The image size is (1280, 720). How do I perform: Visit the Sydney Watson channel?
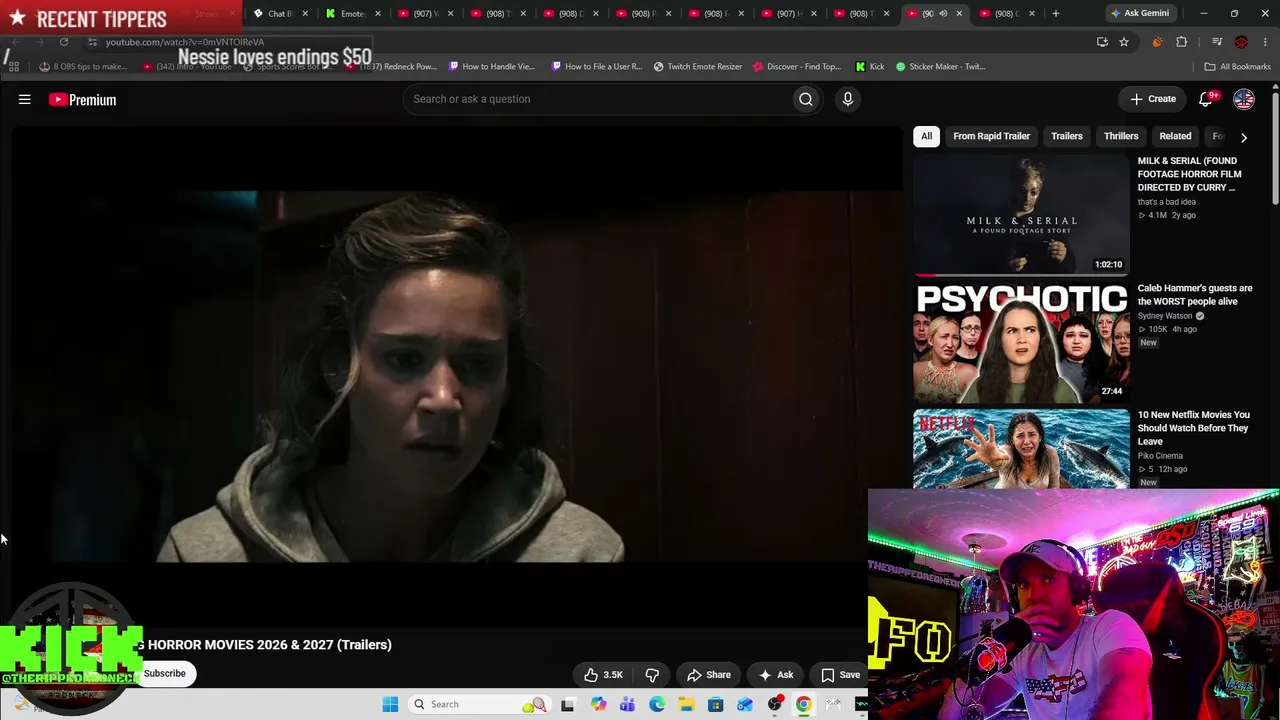(x=1165, y=316)
